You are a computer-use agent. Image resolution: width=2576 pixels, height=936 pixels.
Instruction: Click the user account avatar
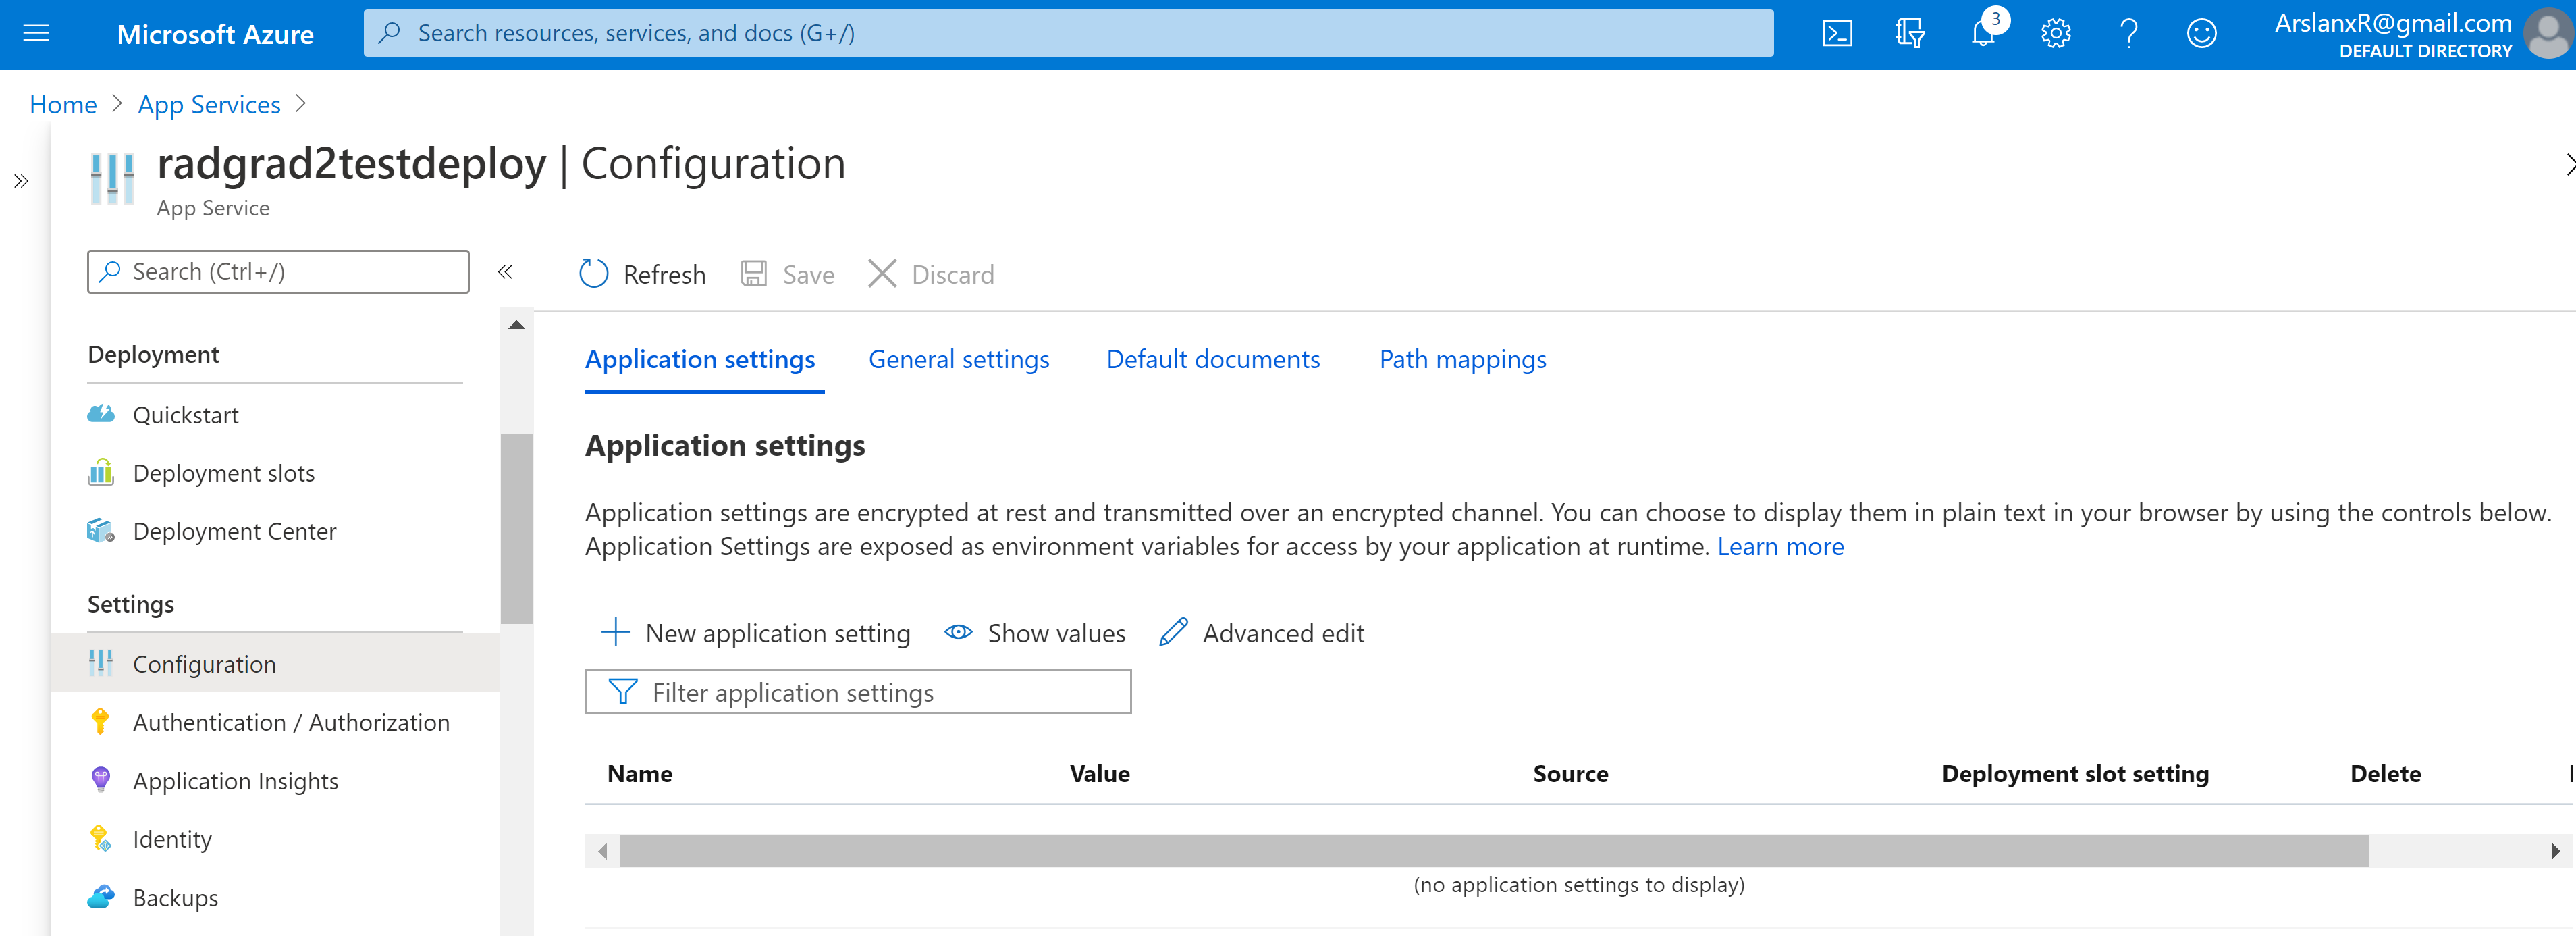coord(2547,33)
